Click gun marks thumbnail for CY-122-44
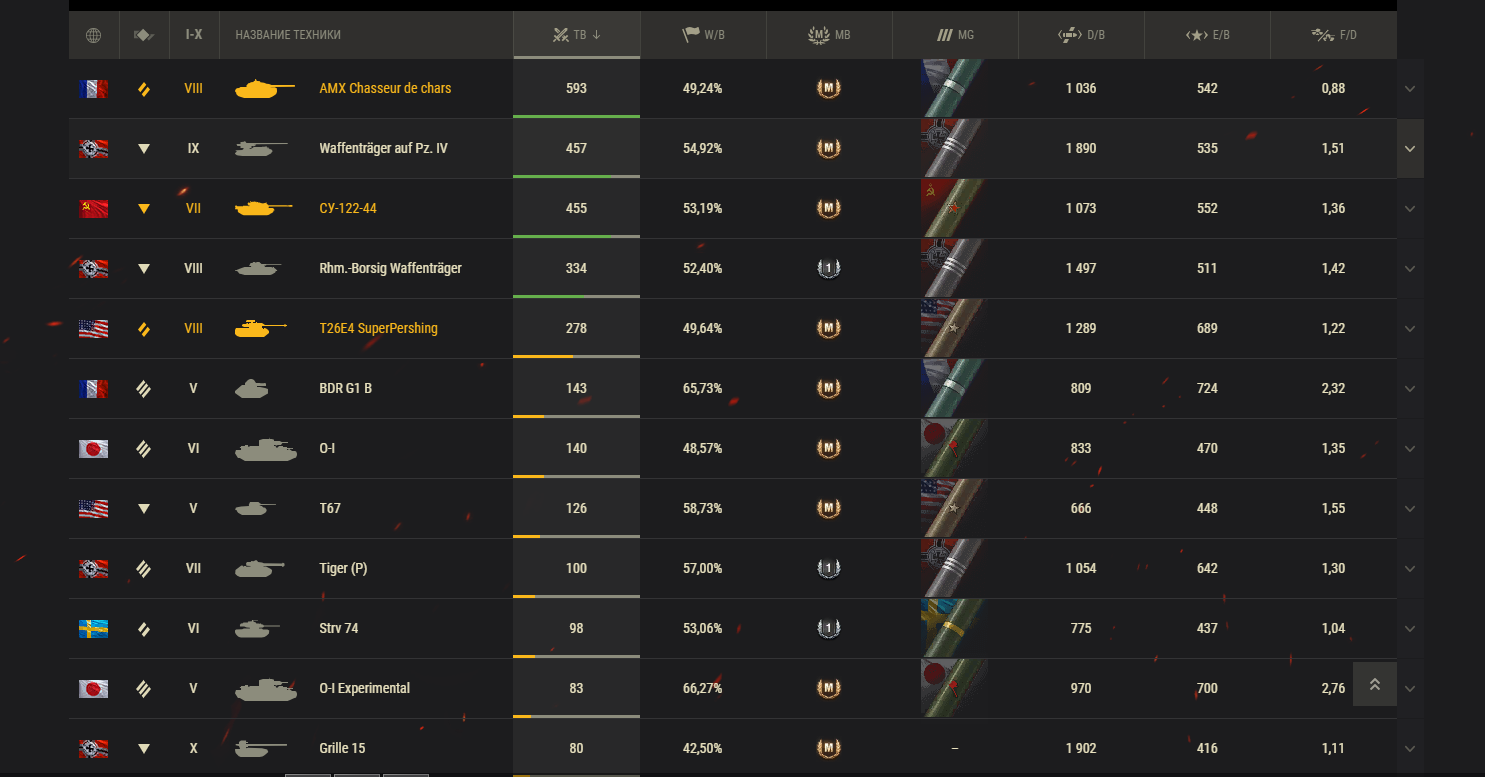The image size is (1485, 777). coord(953,208)
